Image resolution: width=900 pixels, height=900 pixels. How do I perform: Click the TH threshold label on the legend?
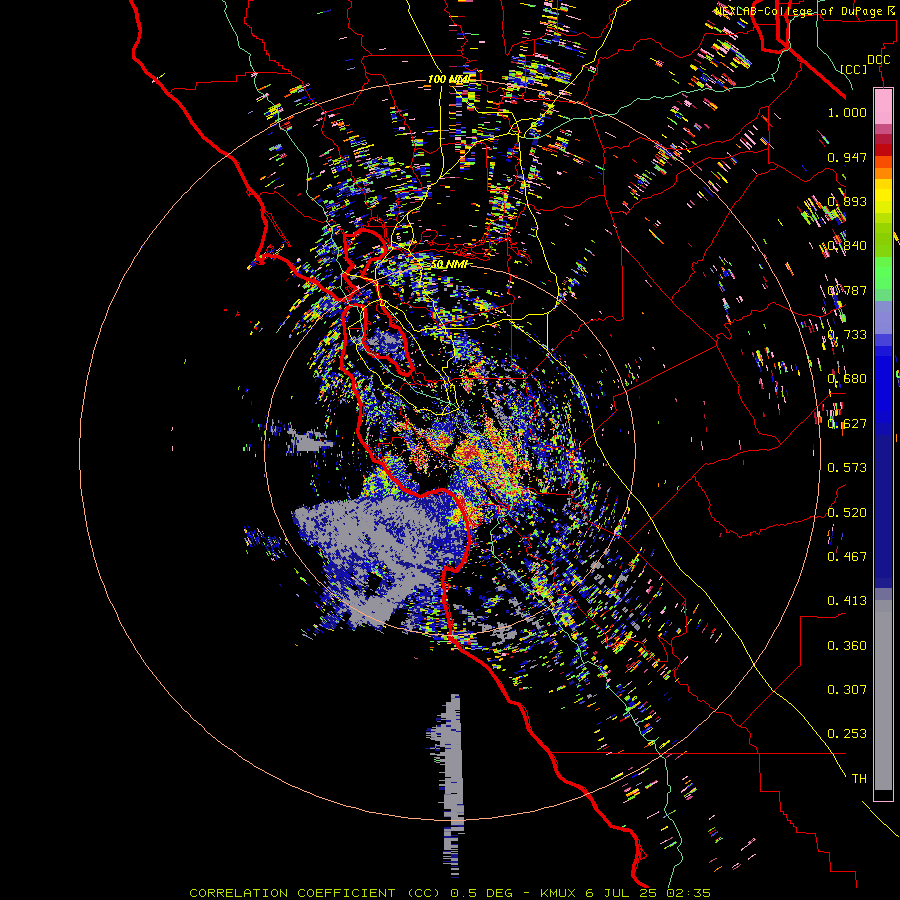[859, 778]
